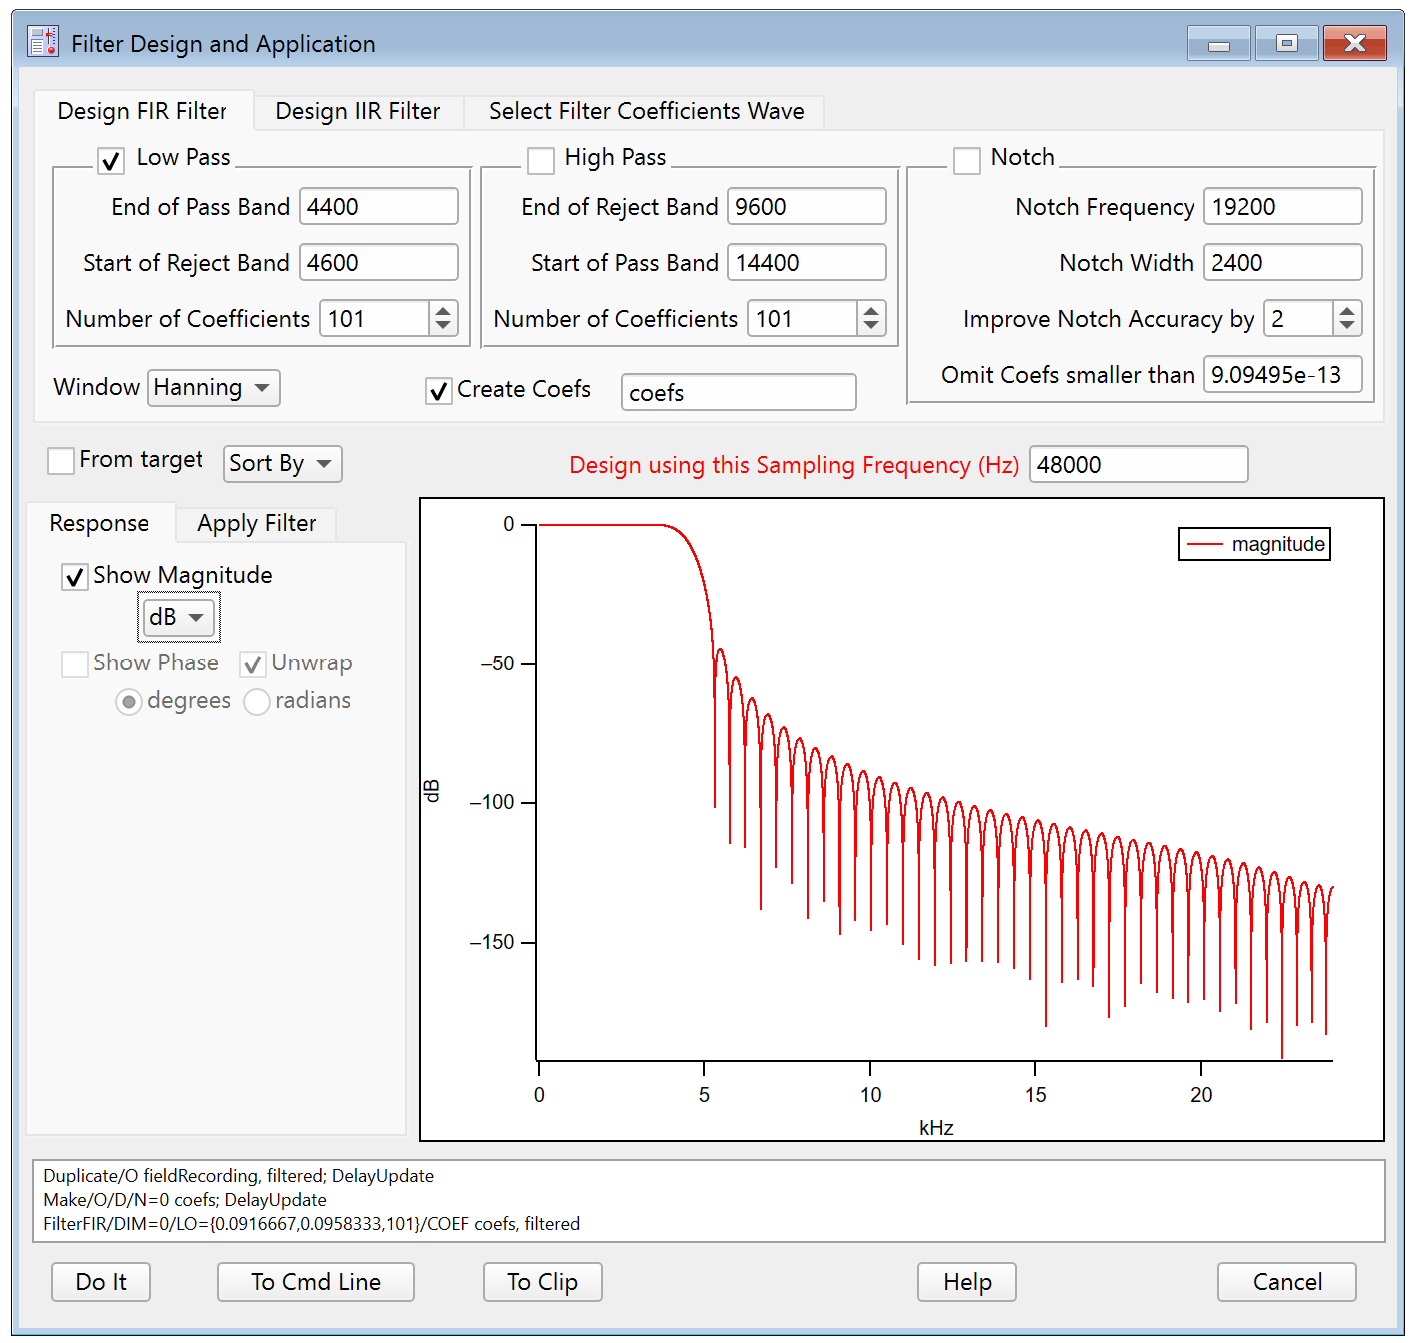This screenshot has width=1421, height=1343.
Task: Toggle the From target checkbox
Action: point(61,461)
